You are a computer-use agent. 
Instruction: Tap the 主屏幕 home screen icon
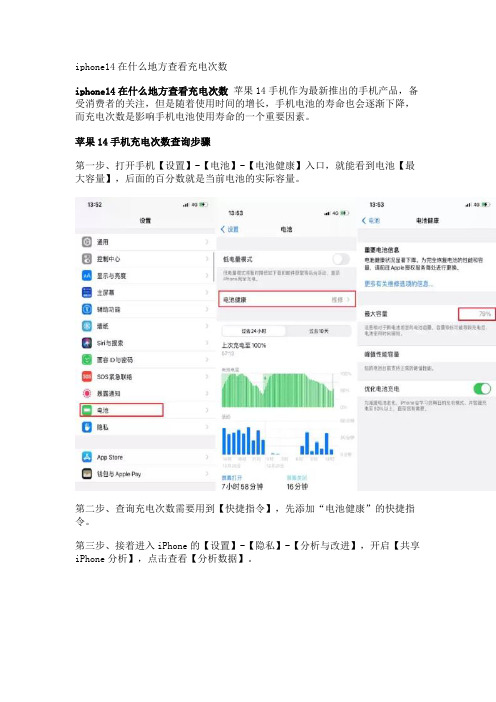coord(87,292)
